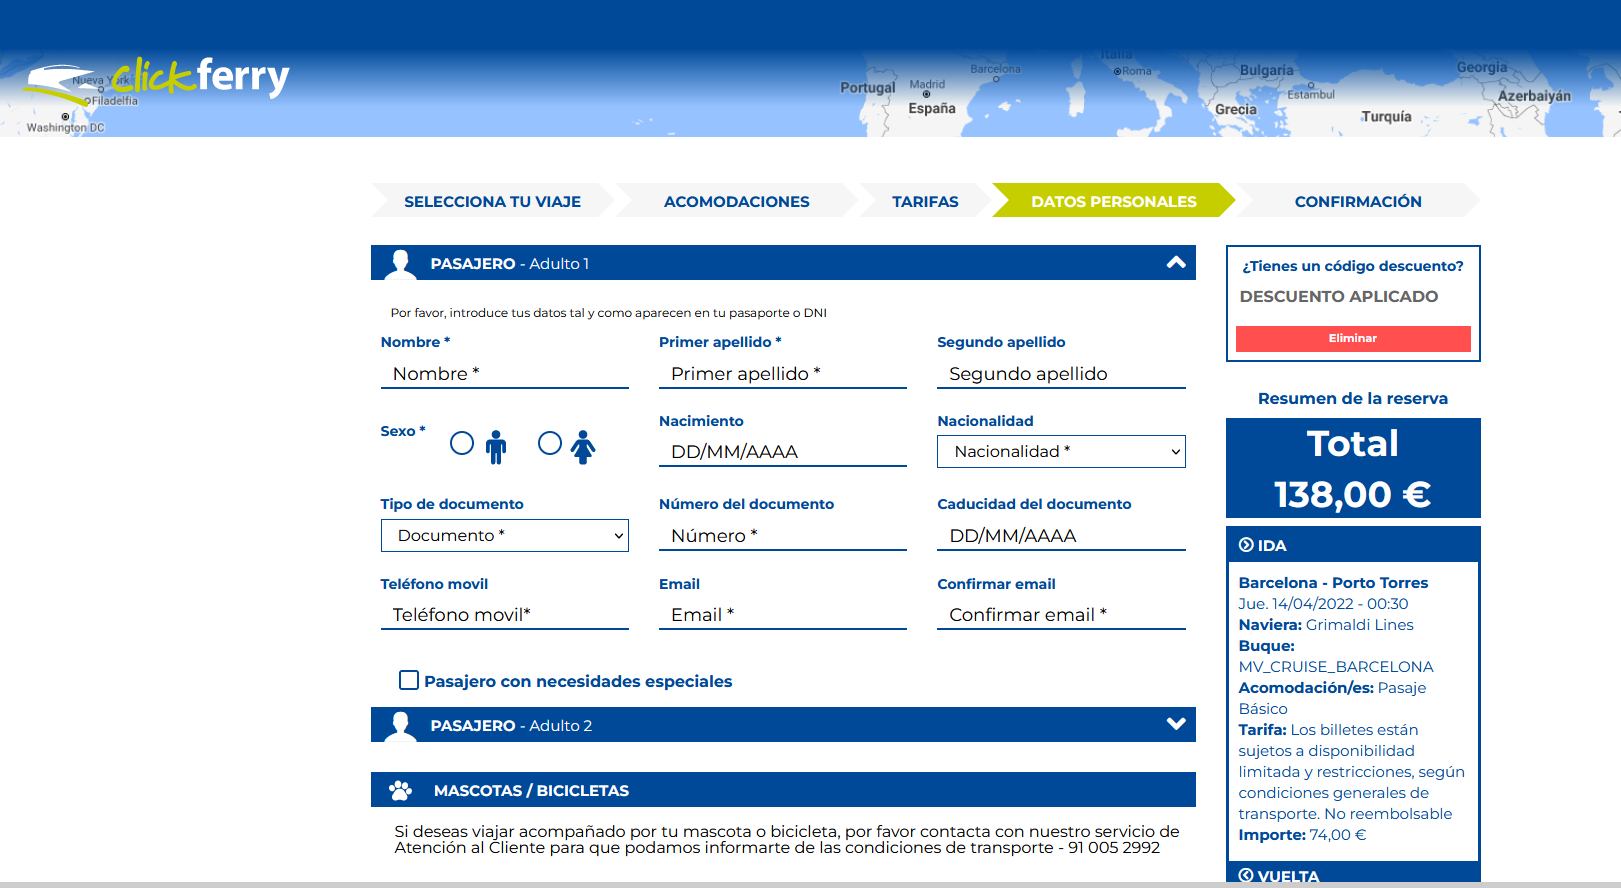1621x888 pixels.
Task: Click the Número del documento field
Action: pos(783,536)
